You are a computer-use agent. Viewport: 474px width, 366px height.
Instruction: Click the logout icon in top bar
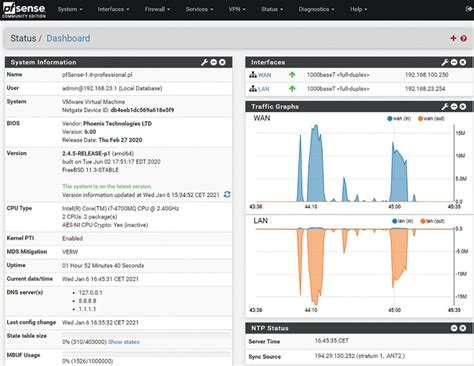point(469,9)
